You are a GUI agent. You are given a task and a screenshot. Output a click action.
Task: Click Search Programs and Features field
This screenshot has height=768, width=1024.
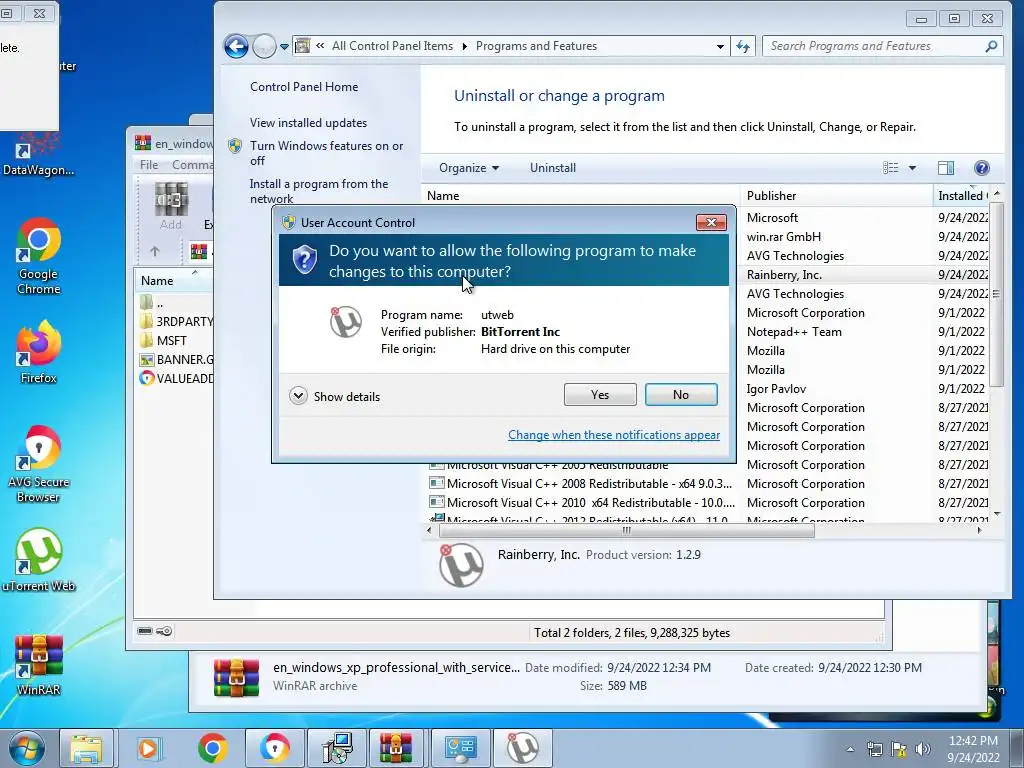(x=872, y=46)
